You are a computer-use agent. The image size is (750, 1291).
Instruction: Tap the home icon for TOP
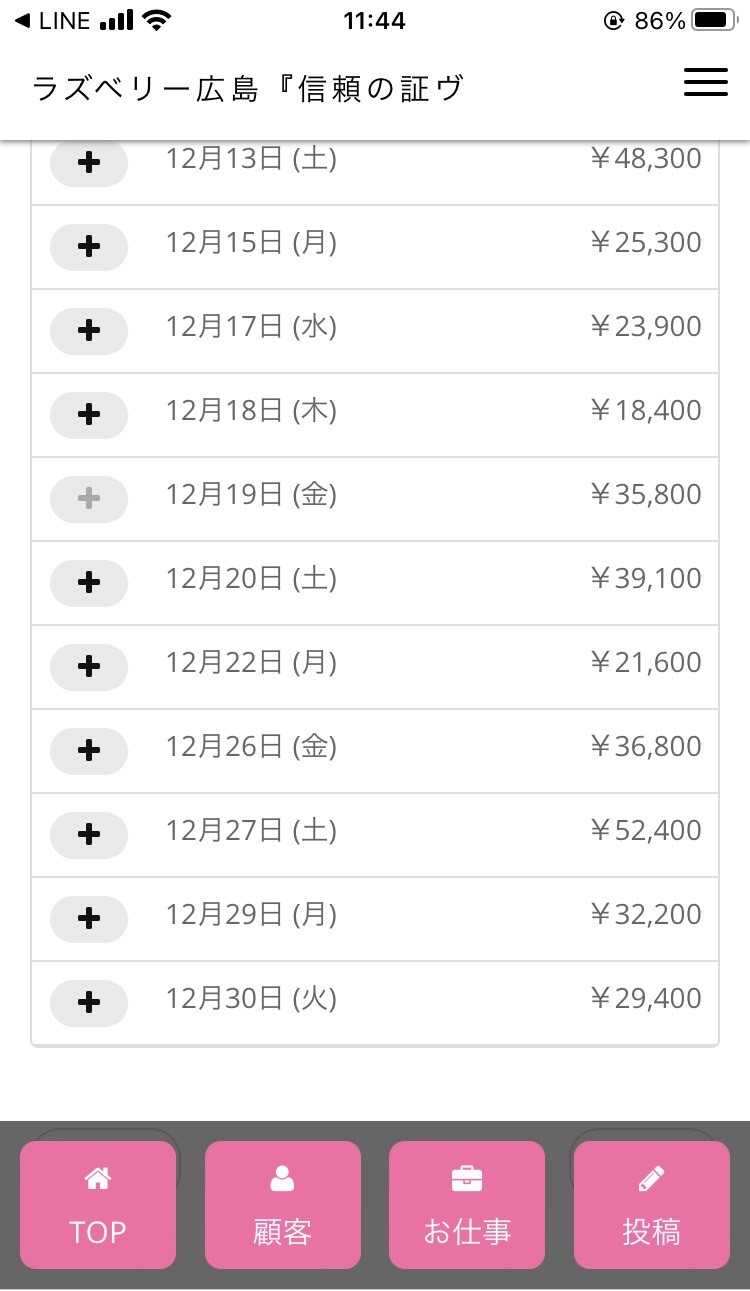[x=98, y=1180]
